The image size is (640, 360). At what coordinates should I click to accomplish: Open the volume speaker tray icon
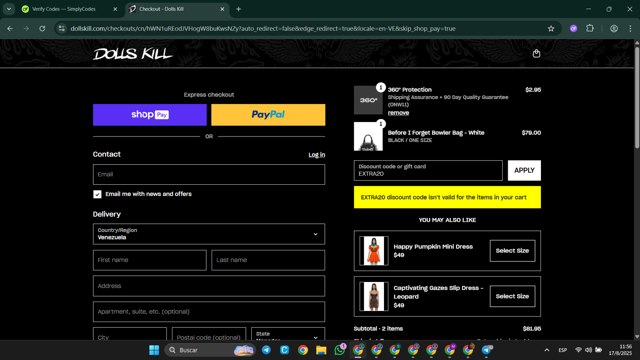[588, 350]
